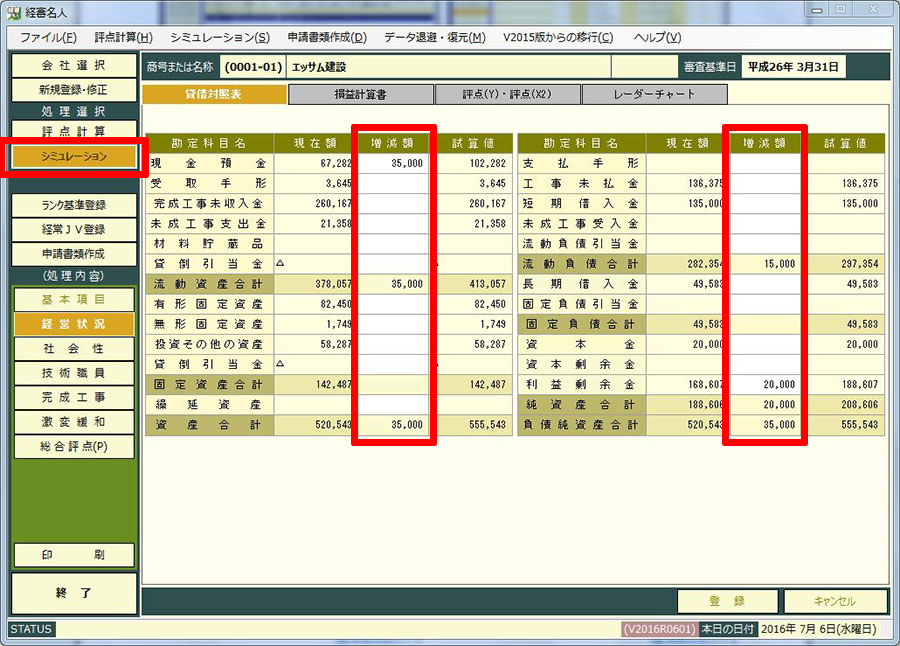Select the 基本項目 section

click(x=73, y=300)
